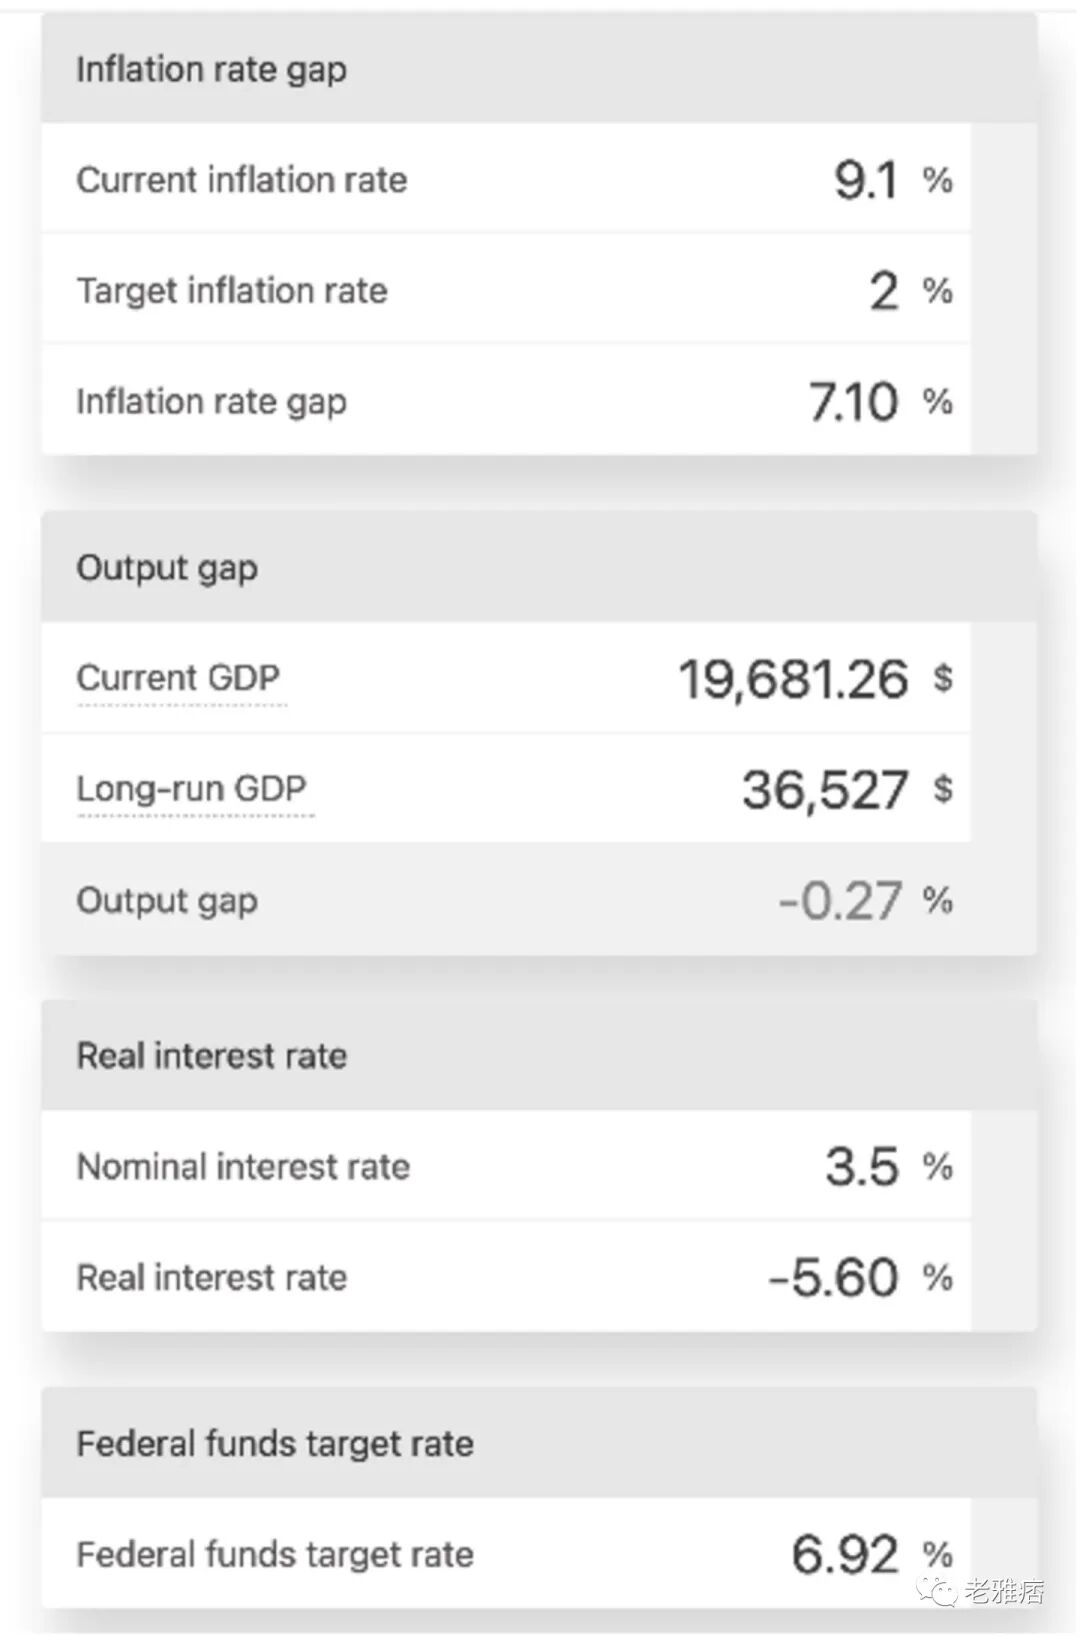Click the Output gap result -0.27

click(840, 901)
